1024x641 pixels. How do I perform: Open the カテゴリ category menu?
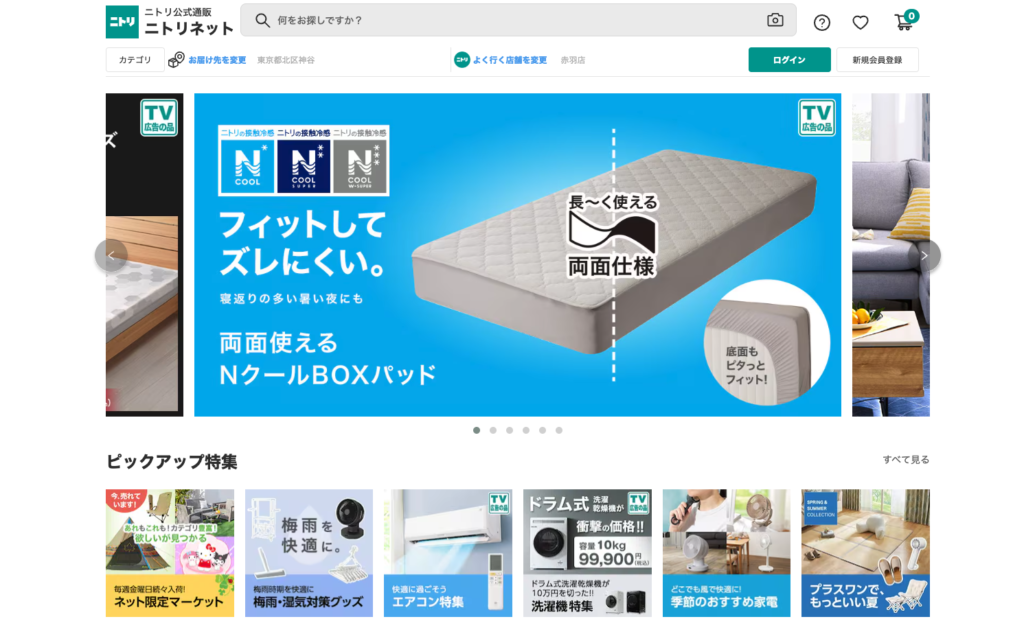(x=135, y=60)
